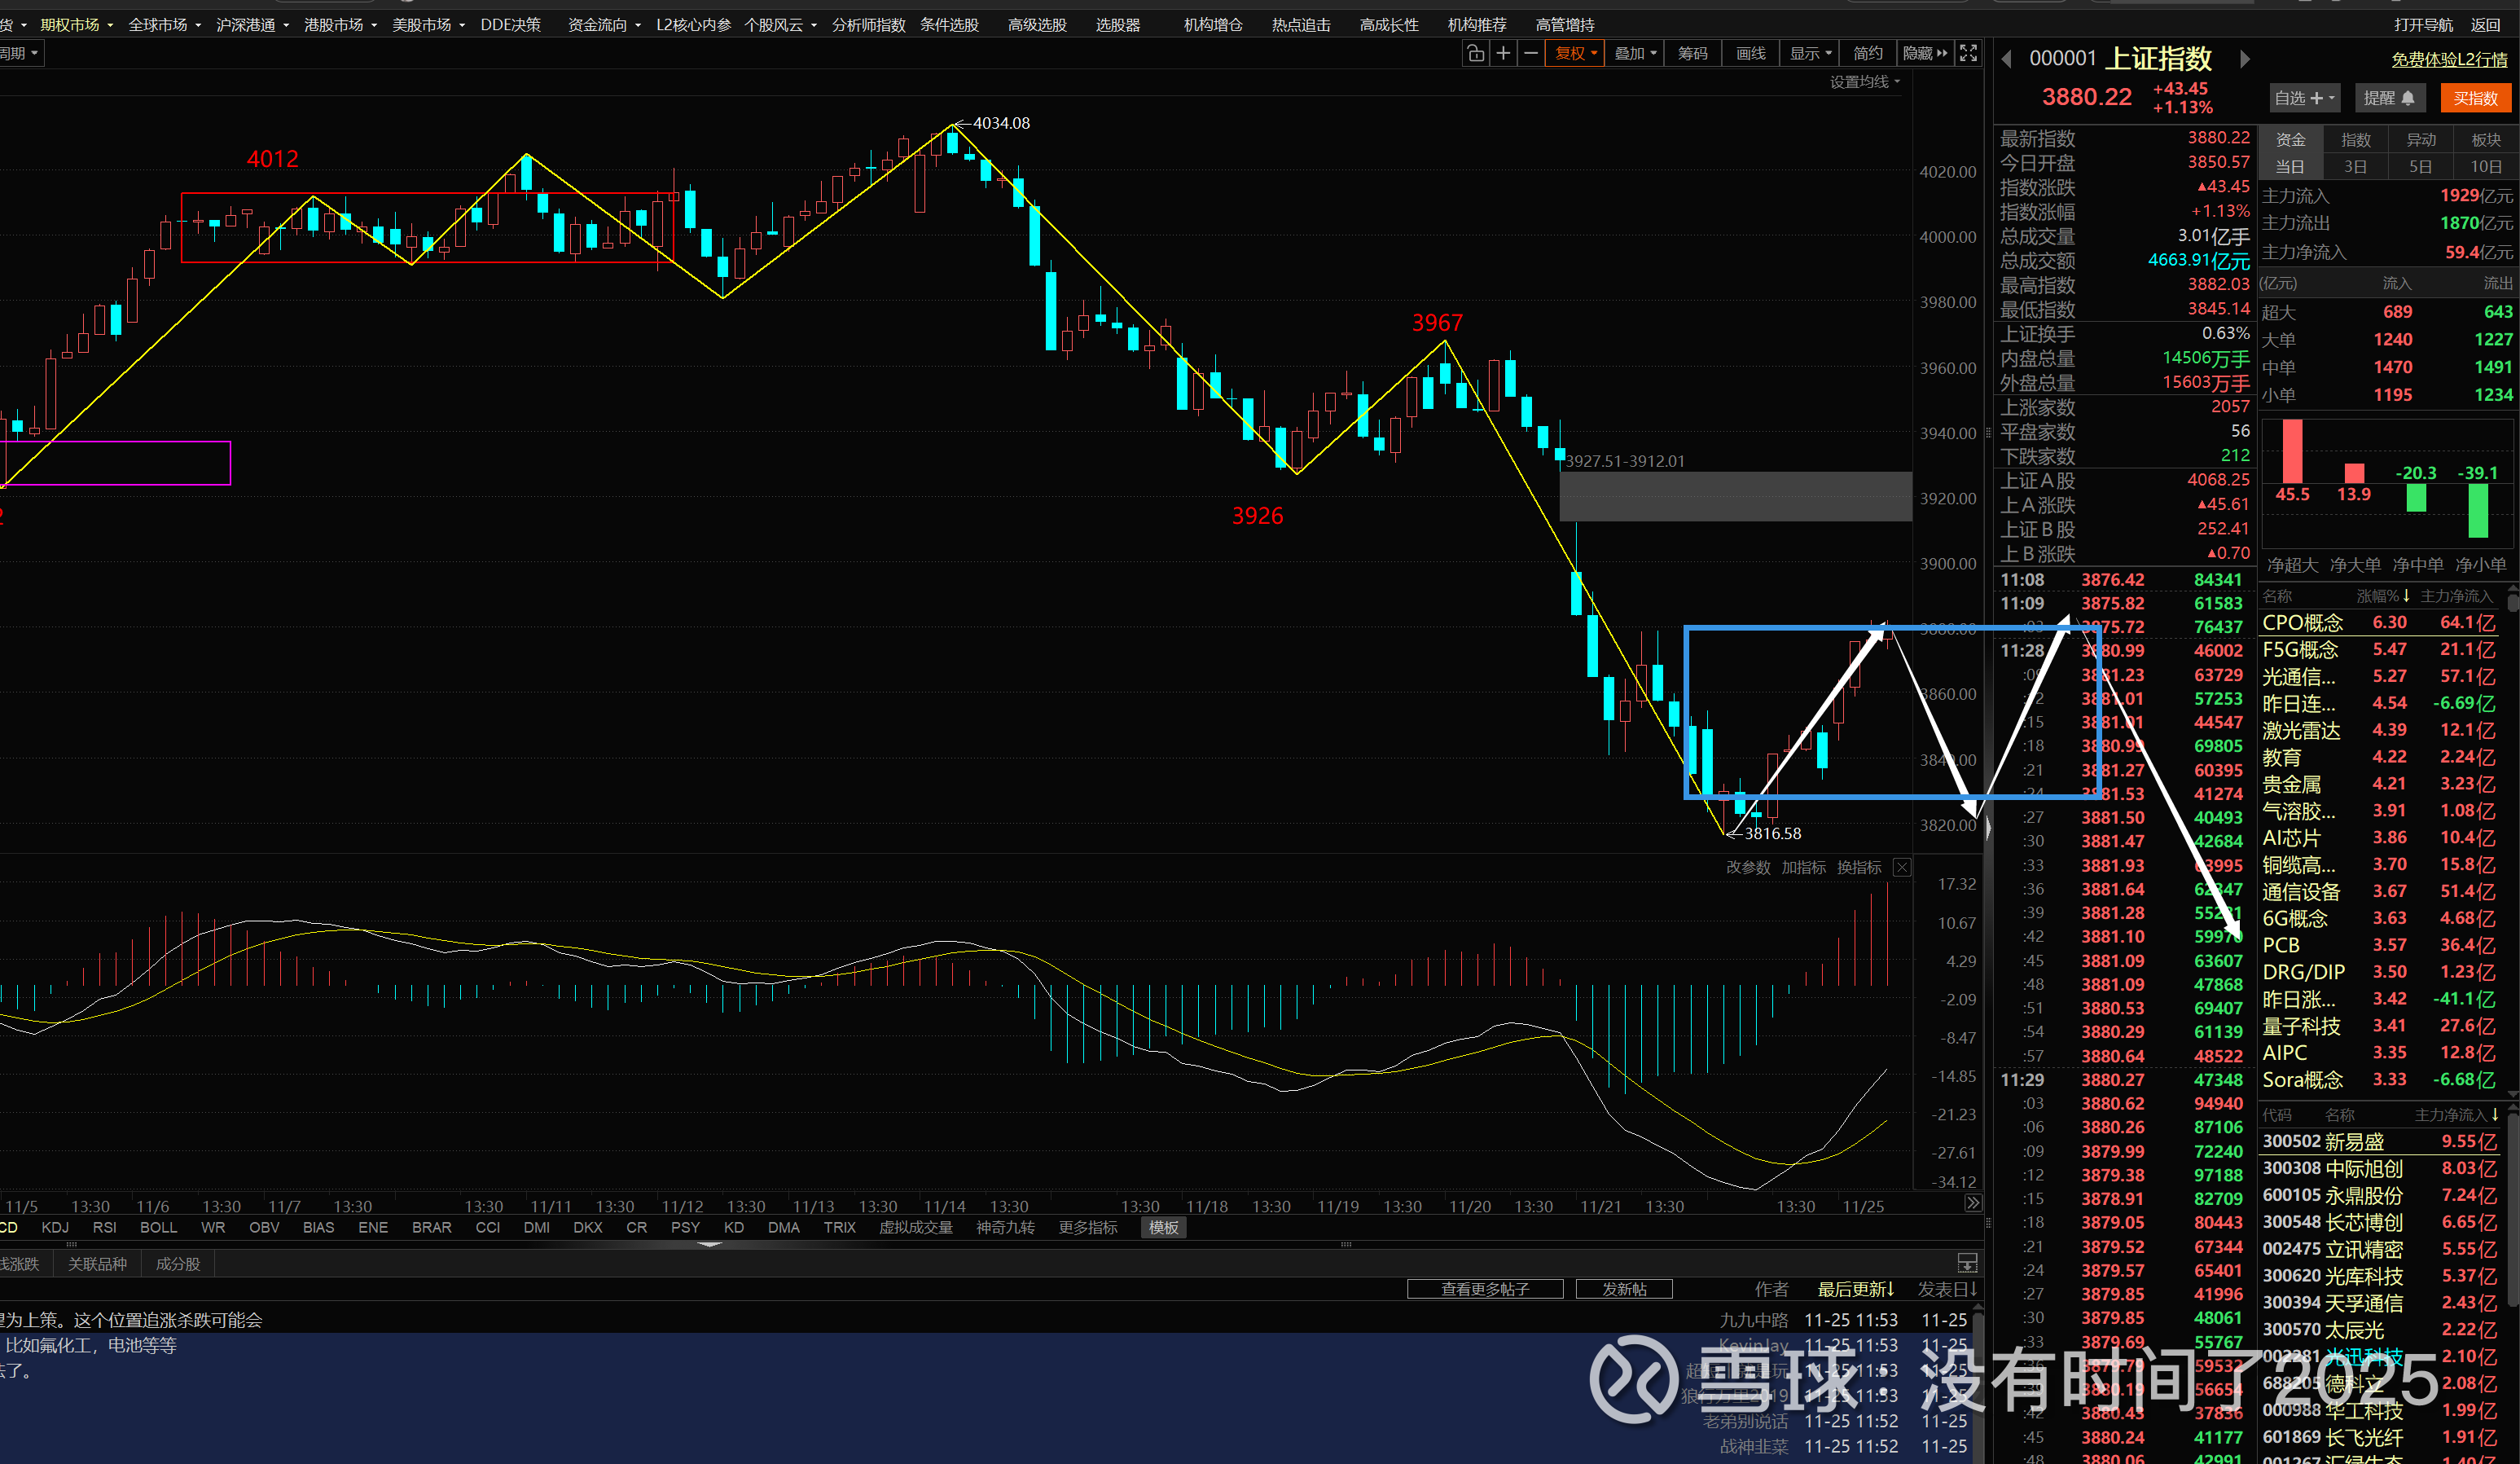Open 免费体验L2行情 link
The image size is (2520, 1464).
(2449, 60)
